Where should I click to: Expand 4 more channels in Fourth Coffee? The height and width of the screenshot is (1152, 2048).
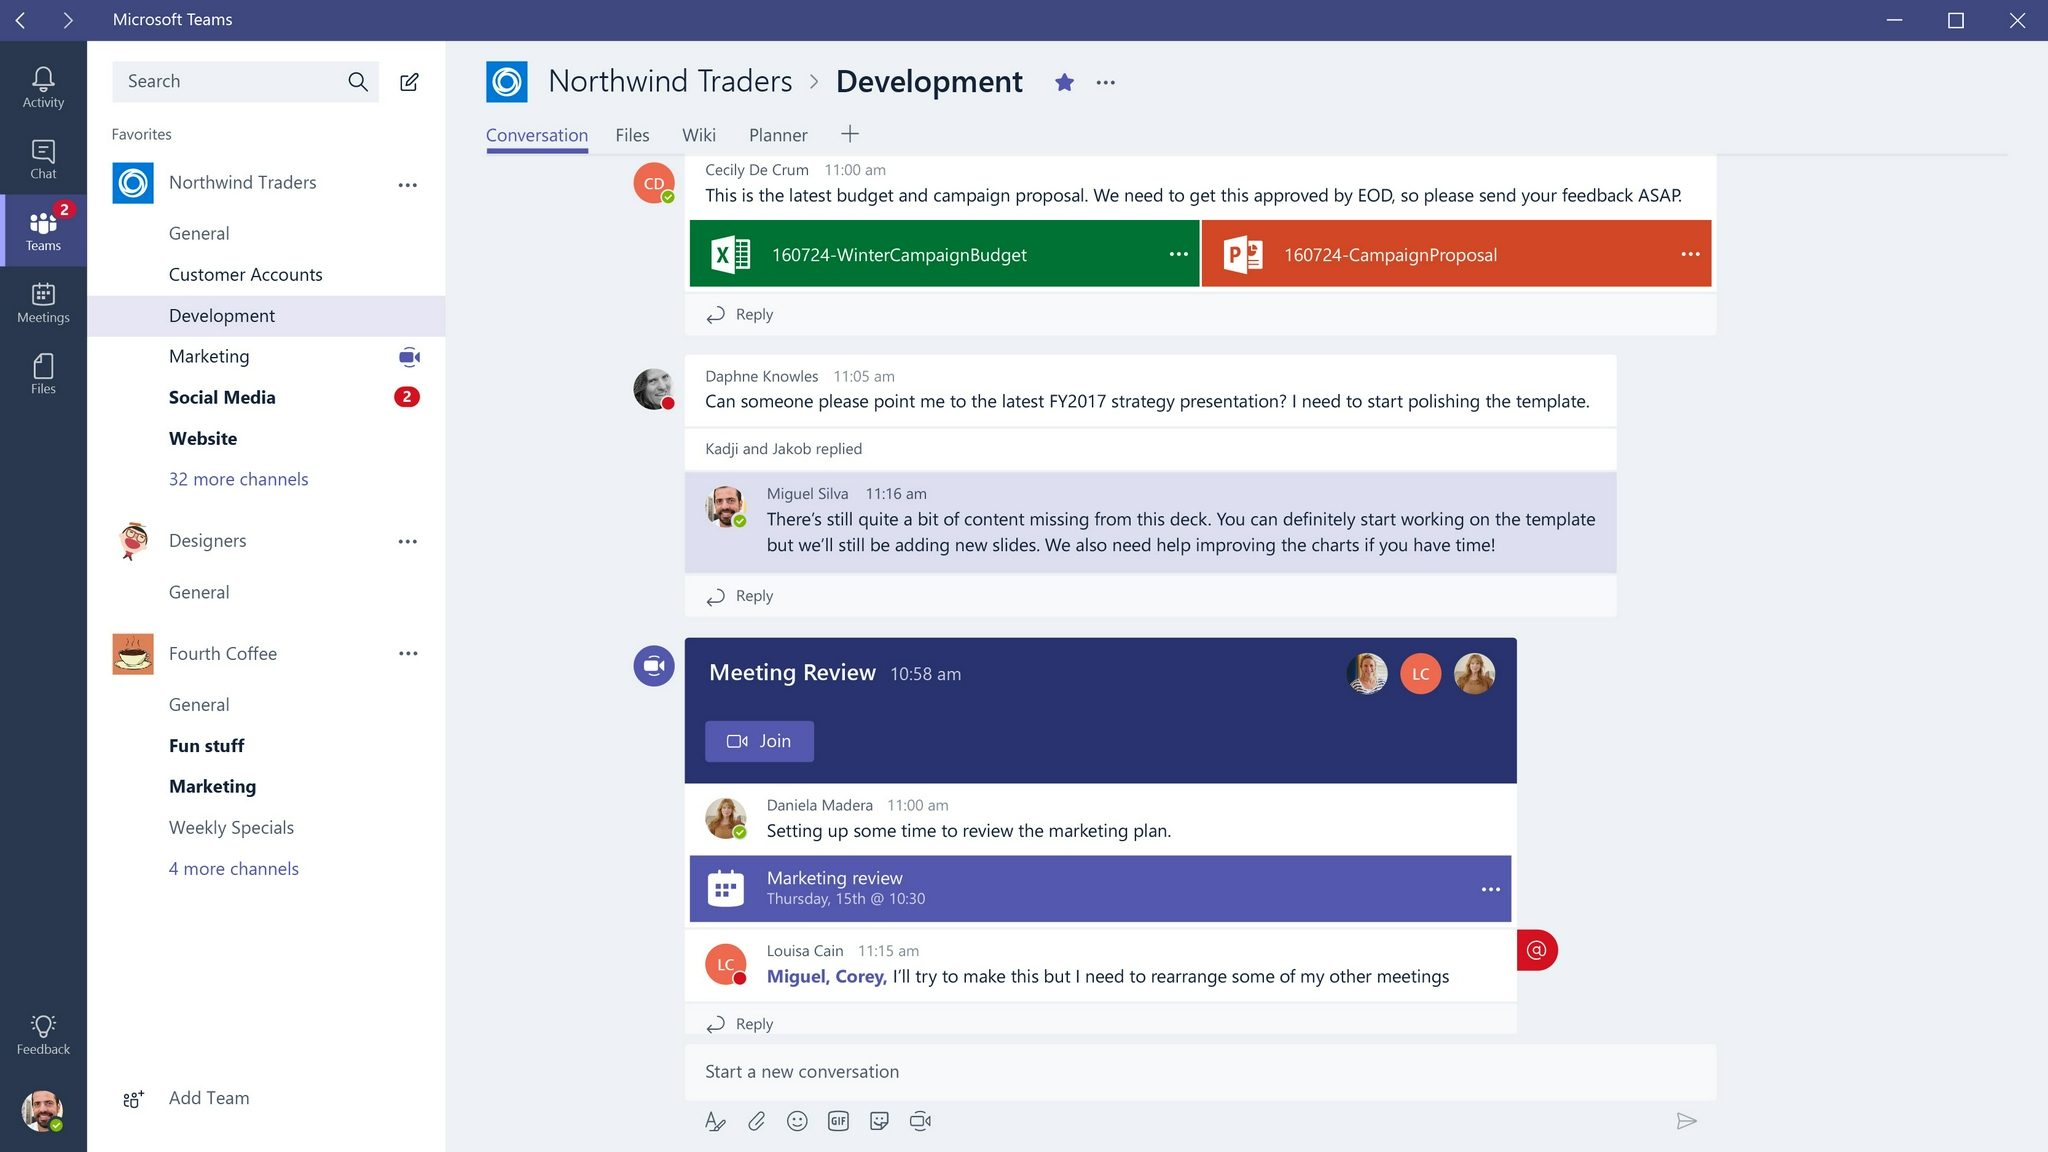pyautogui.click(x=233, y=866)
